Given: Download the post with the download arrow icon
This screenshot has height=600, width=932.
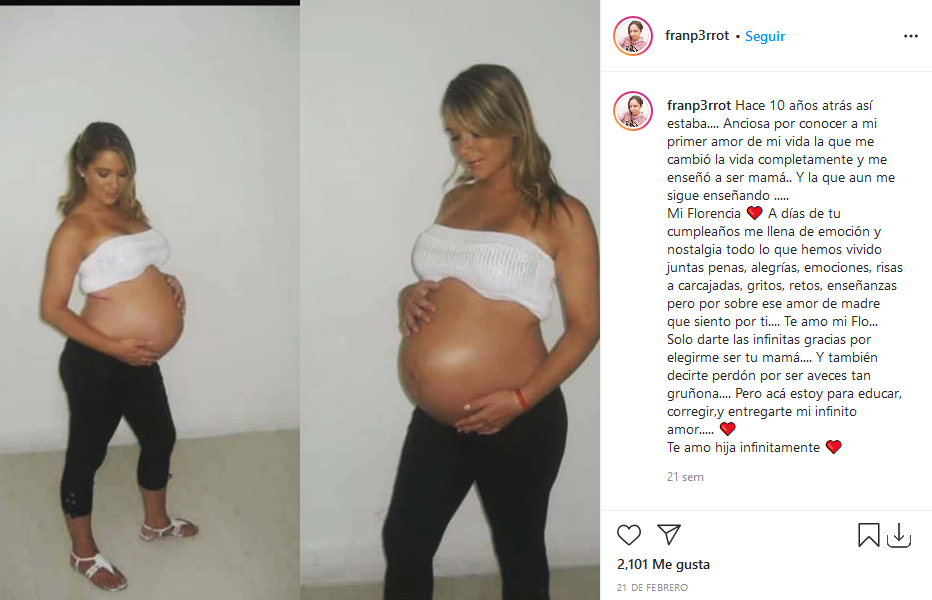Looking at the screenshot, I should 899,535.
